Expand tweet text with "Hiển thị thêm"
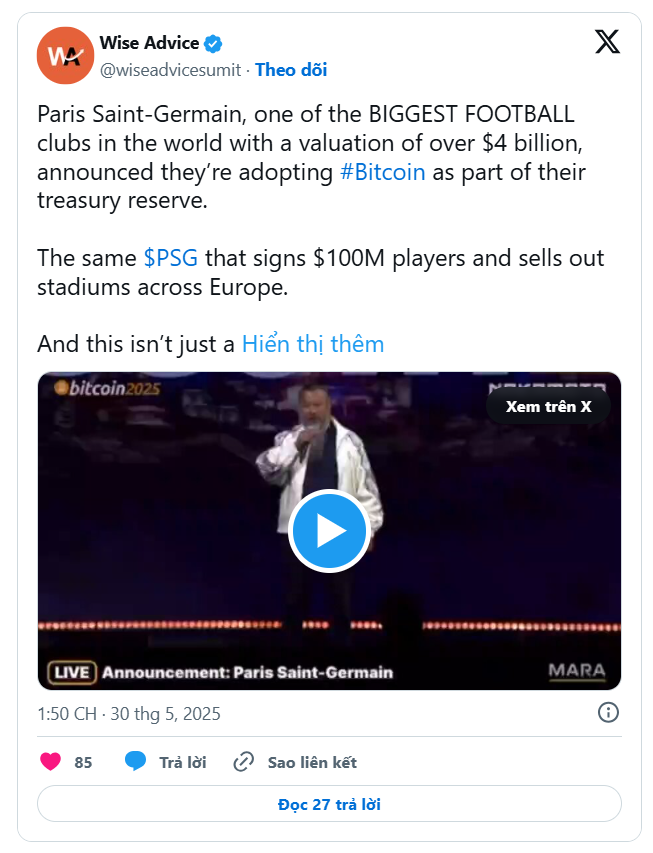 point(313,344)
